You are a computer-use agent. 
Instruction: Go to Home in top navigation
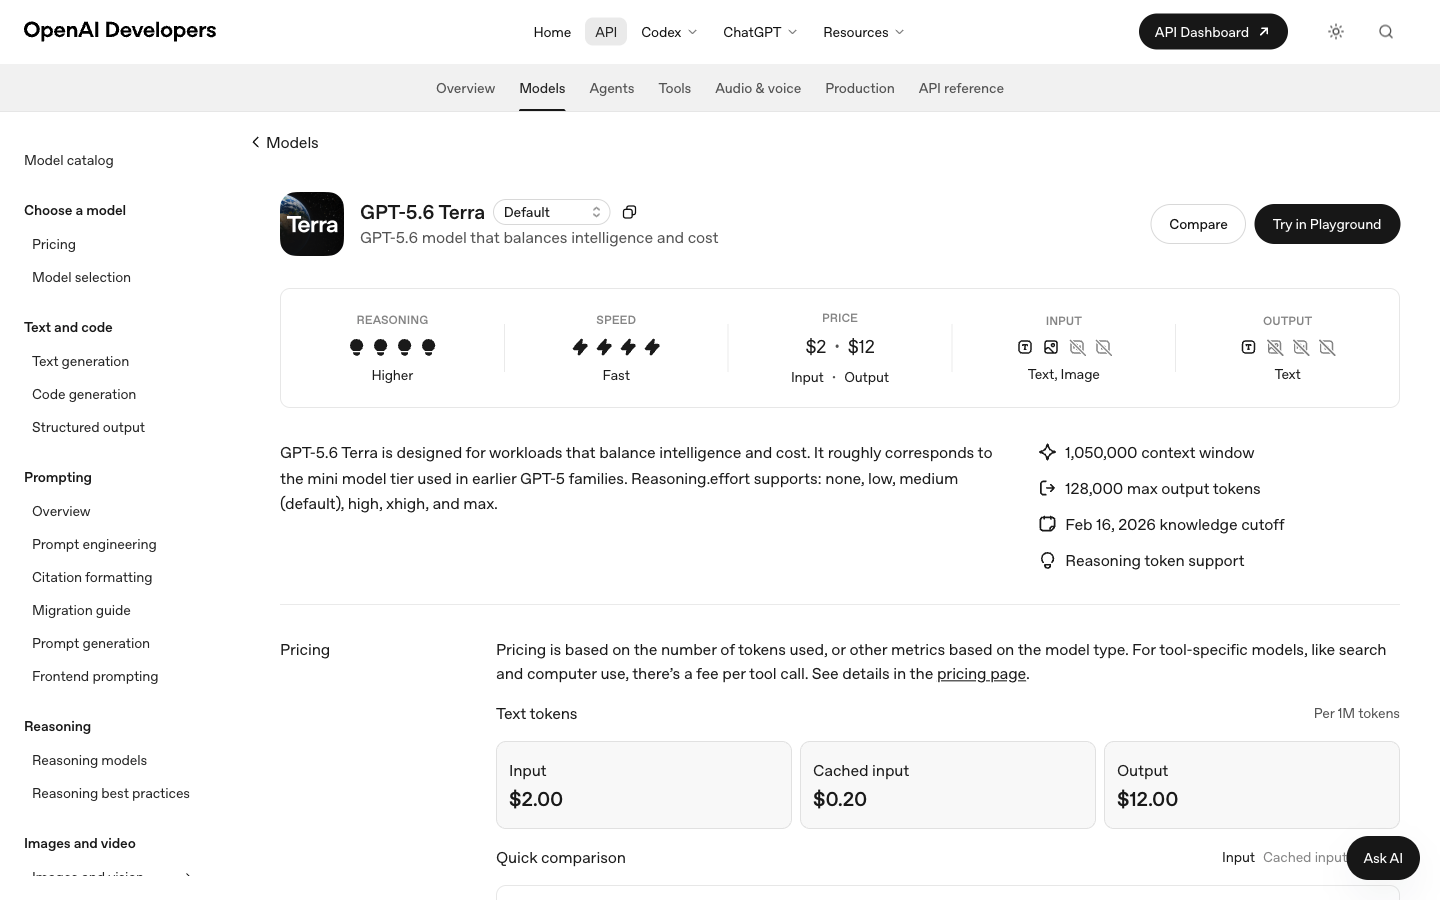point(552,32)
